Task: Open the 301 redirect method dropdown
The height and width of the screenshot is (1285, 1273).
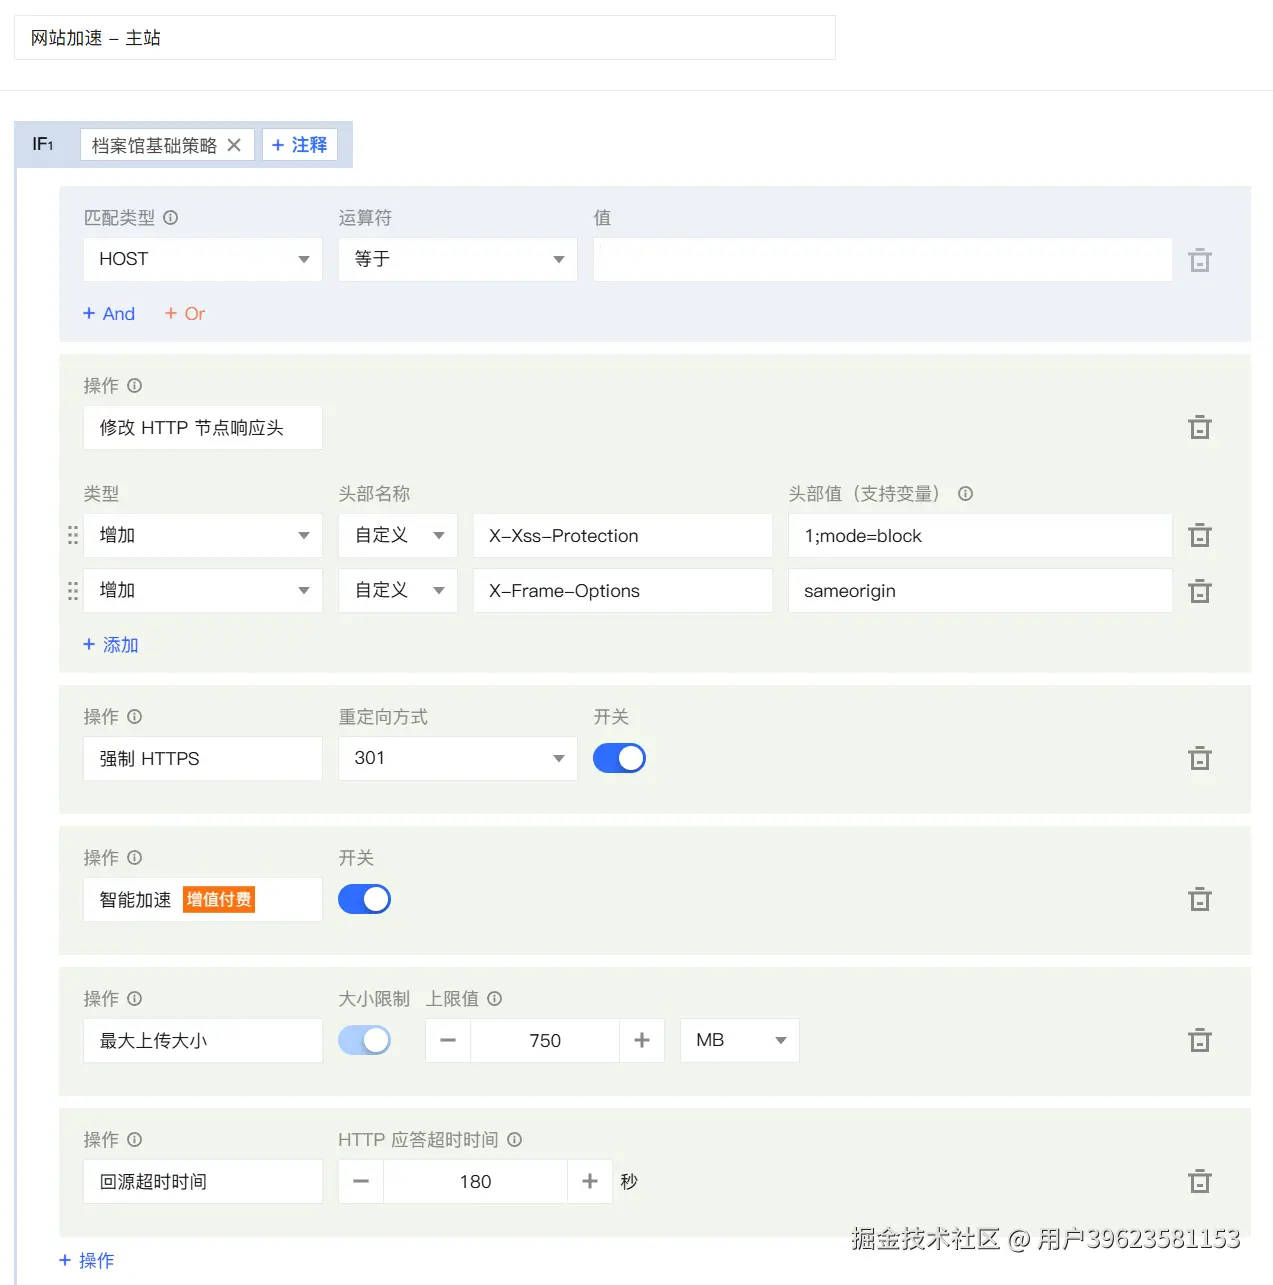Action: click(458, 758)
